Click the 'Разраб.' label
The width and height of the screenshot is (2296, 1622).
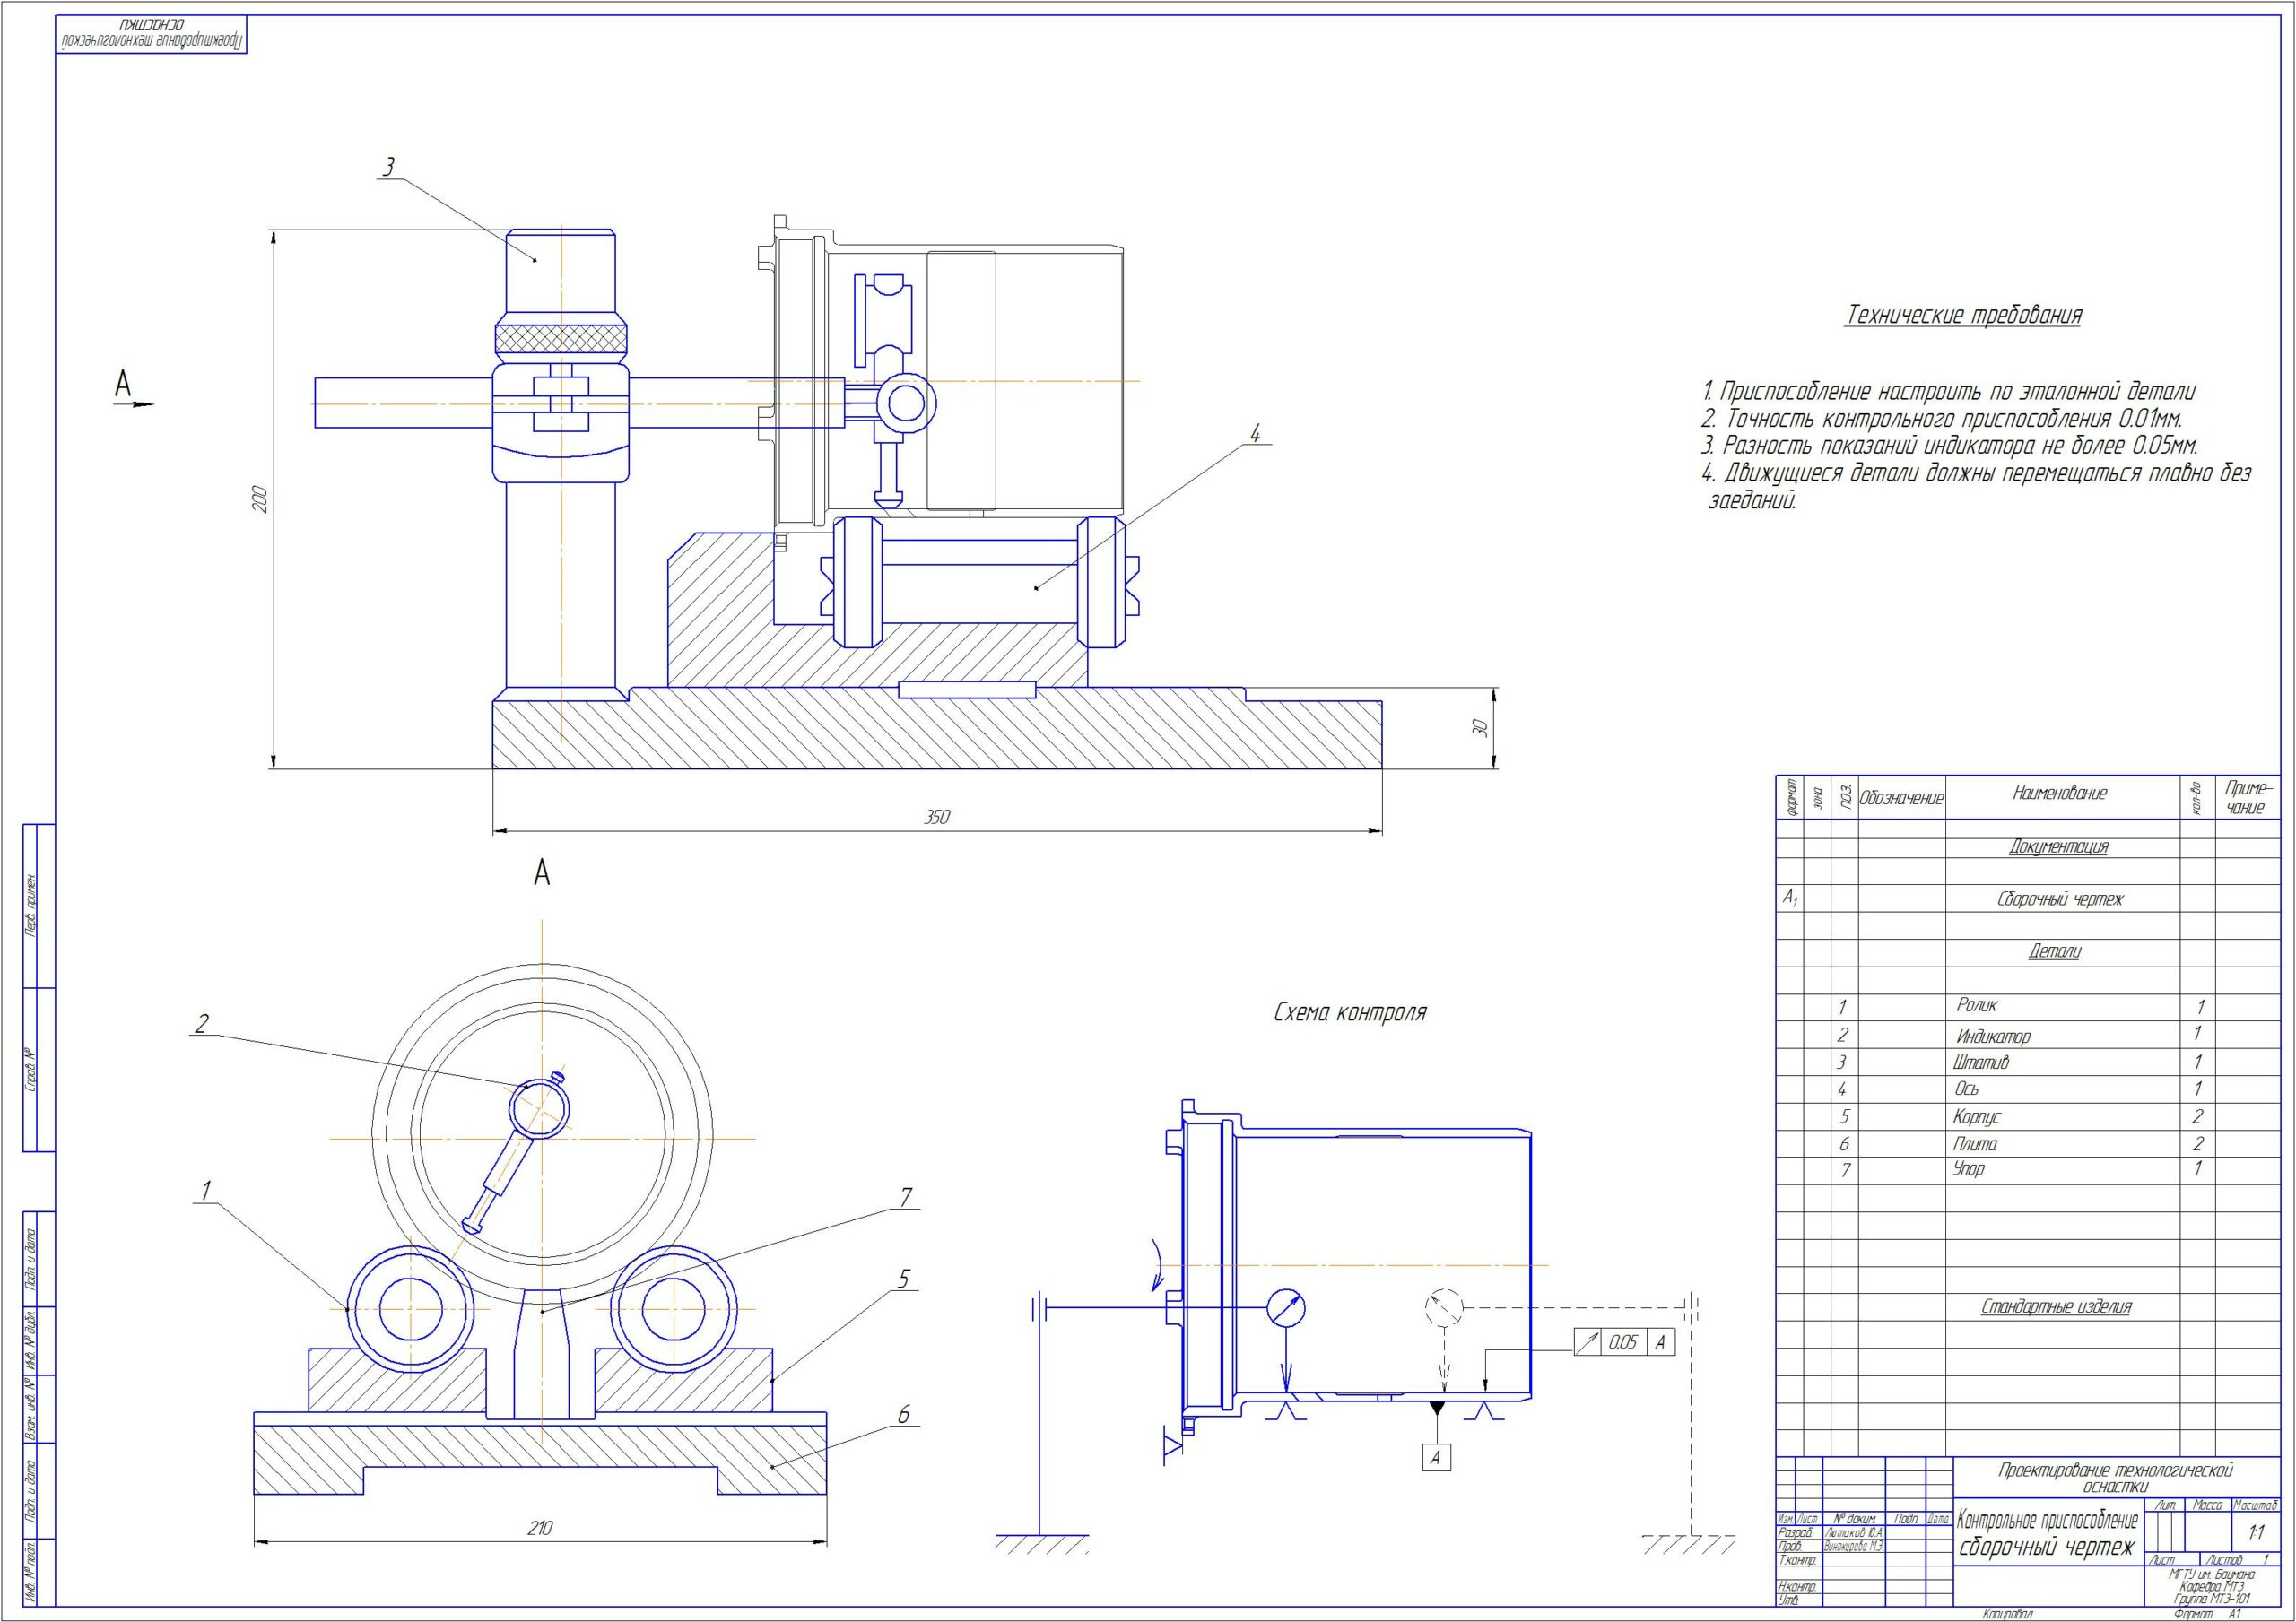1795,1533
